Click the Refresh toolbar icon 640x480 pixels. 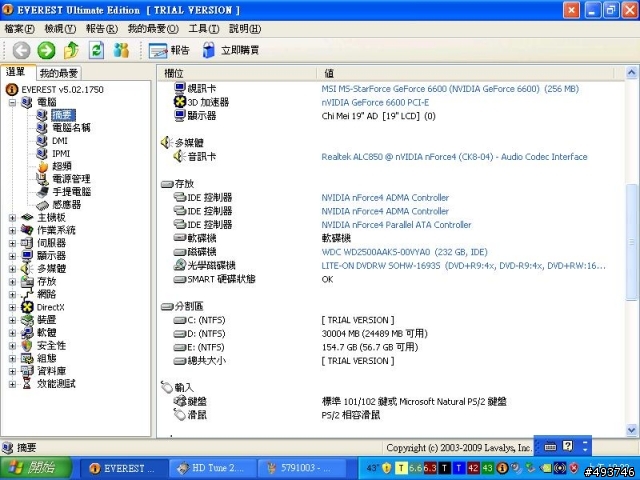coord(96,50)
